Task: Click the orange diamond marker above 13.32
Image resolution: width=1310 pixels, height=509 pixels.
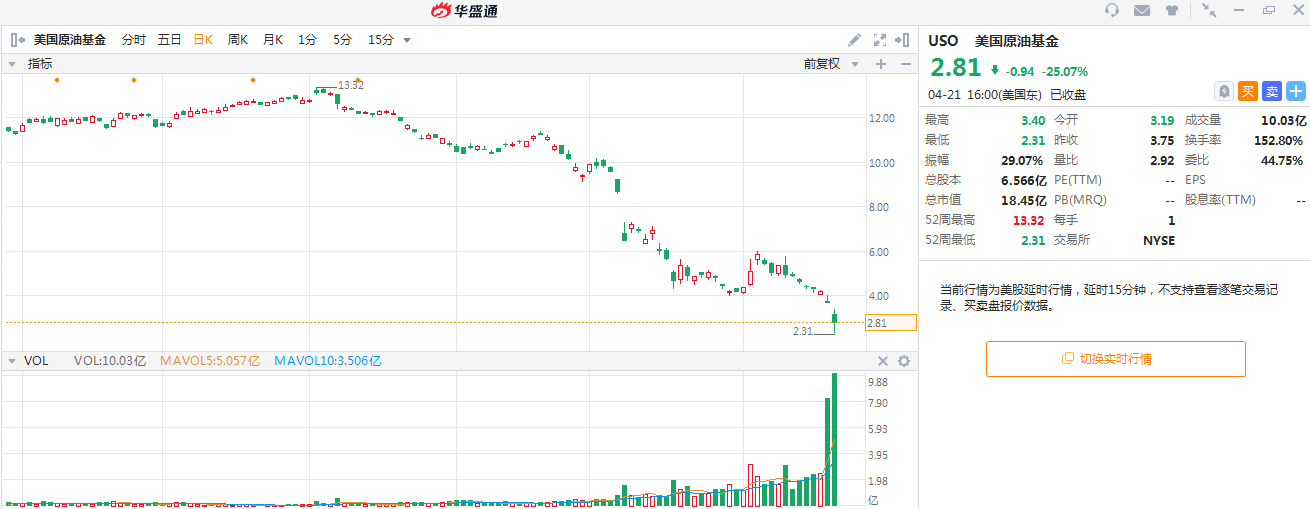Action: click(x=358, y=80)
